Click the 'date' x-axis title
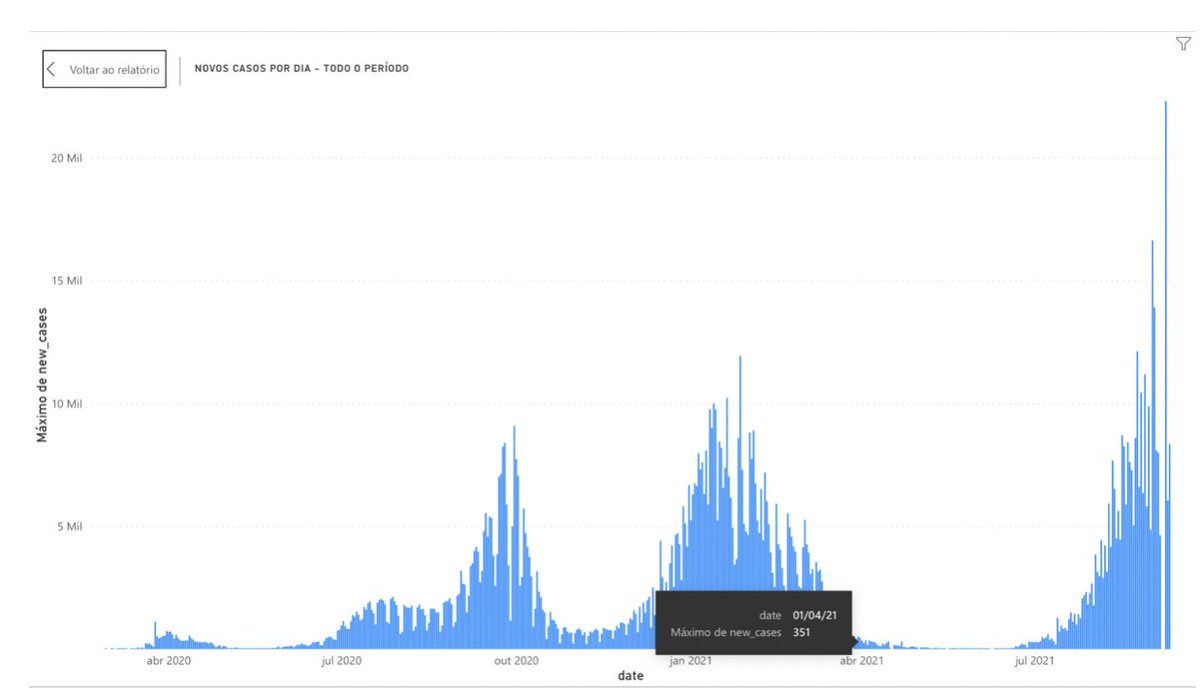The width and height of the screenshot is (1200, 692). (630, 677)
